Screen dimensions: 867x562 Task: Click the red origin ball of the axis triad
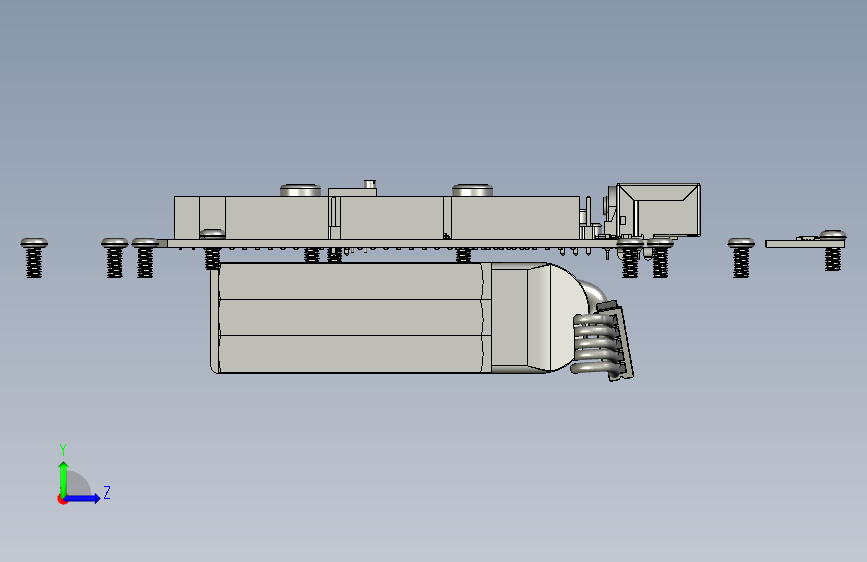[x=62, y=499]
